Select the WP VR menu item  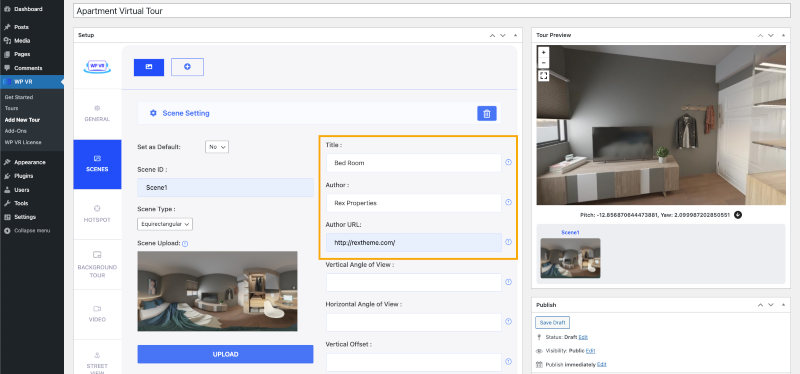point(32,82)
